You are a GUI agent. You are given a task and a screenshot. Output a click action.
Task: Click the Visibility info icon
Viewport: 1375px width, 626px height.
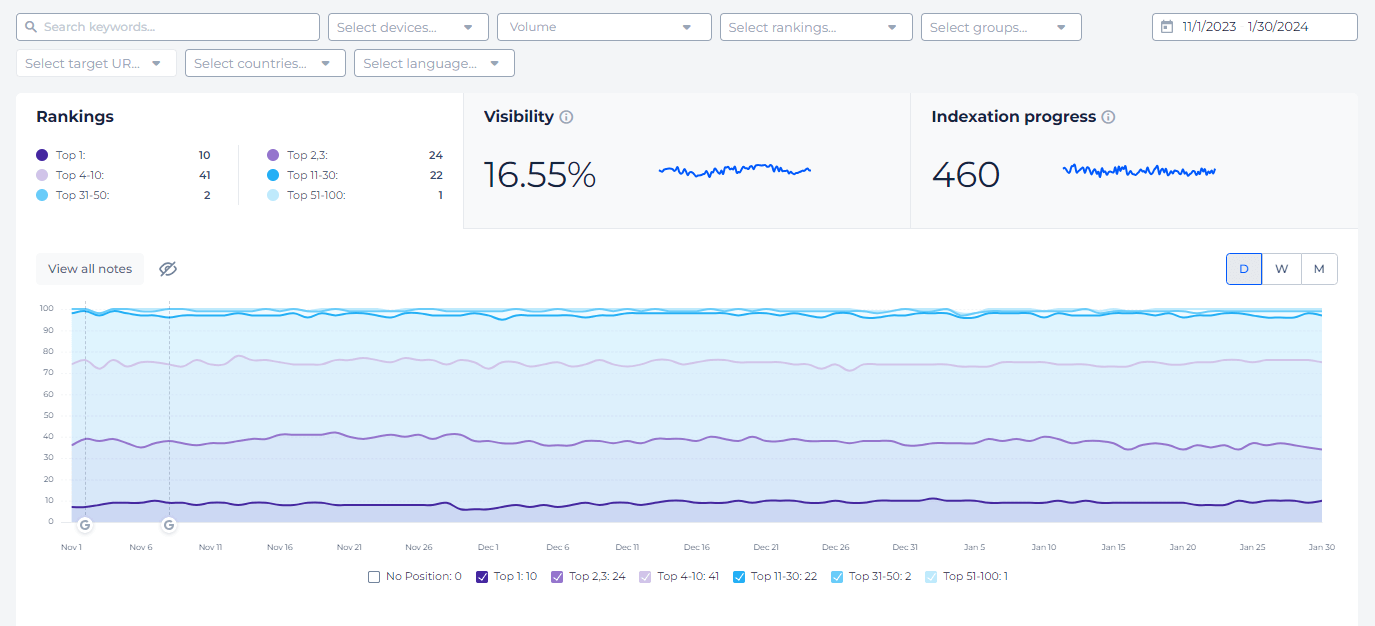tap(566, 117)
